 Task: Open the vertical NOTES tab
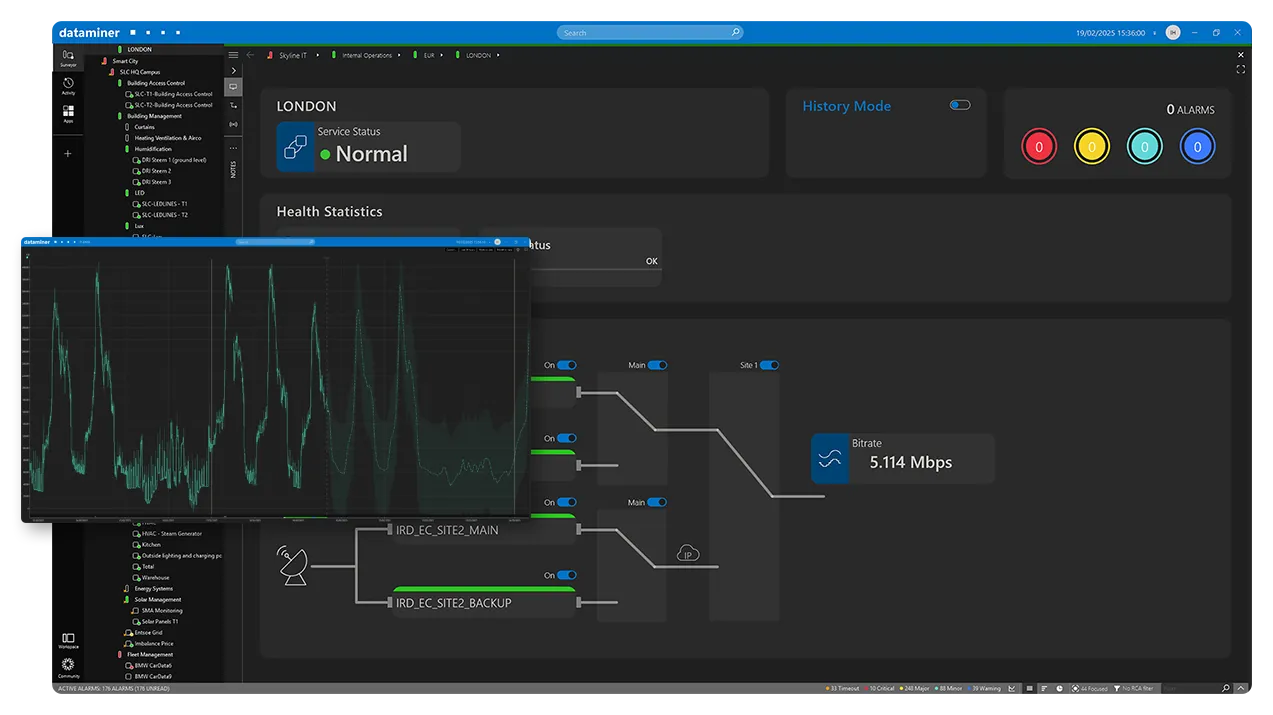point(233,169)
